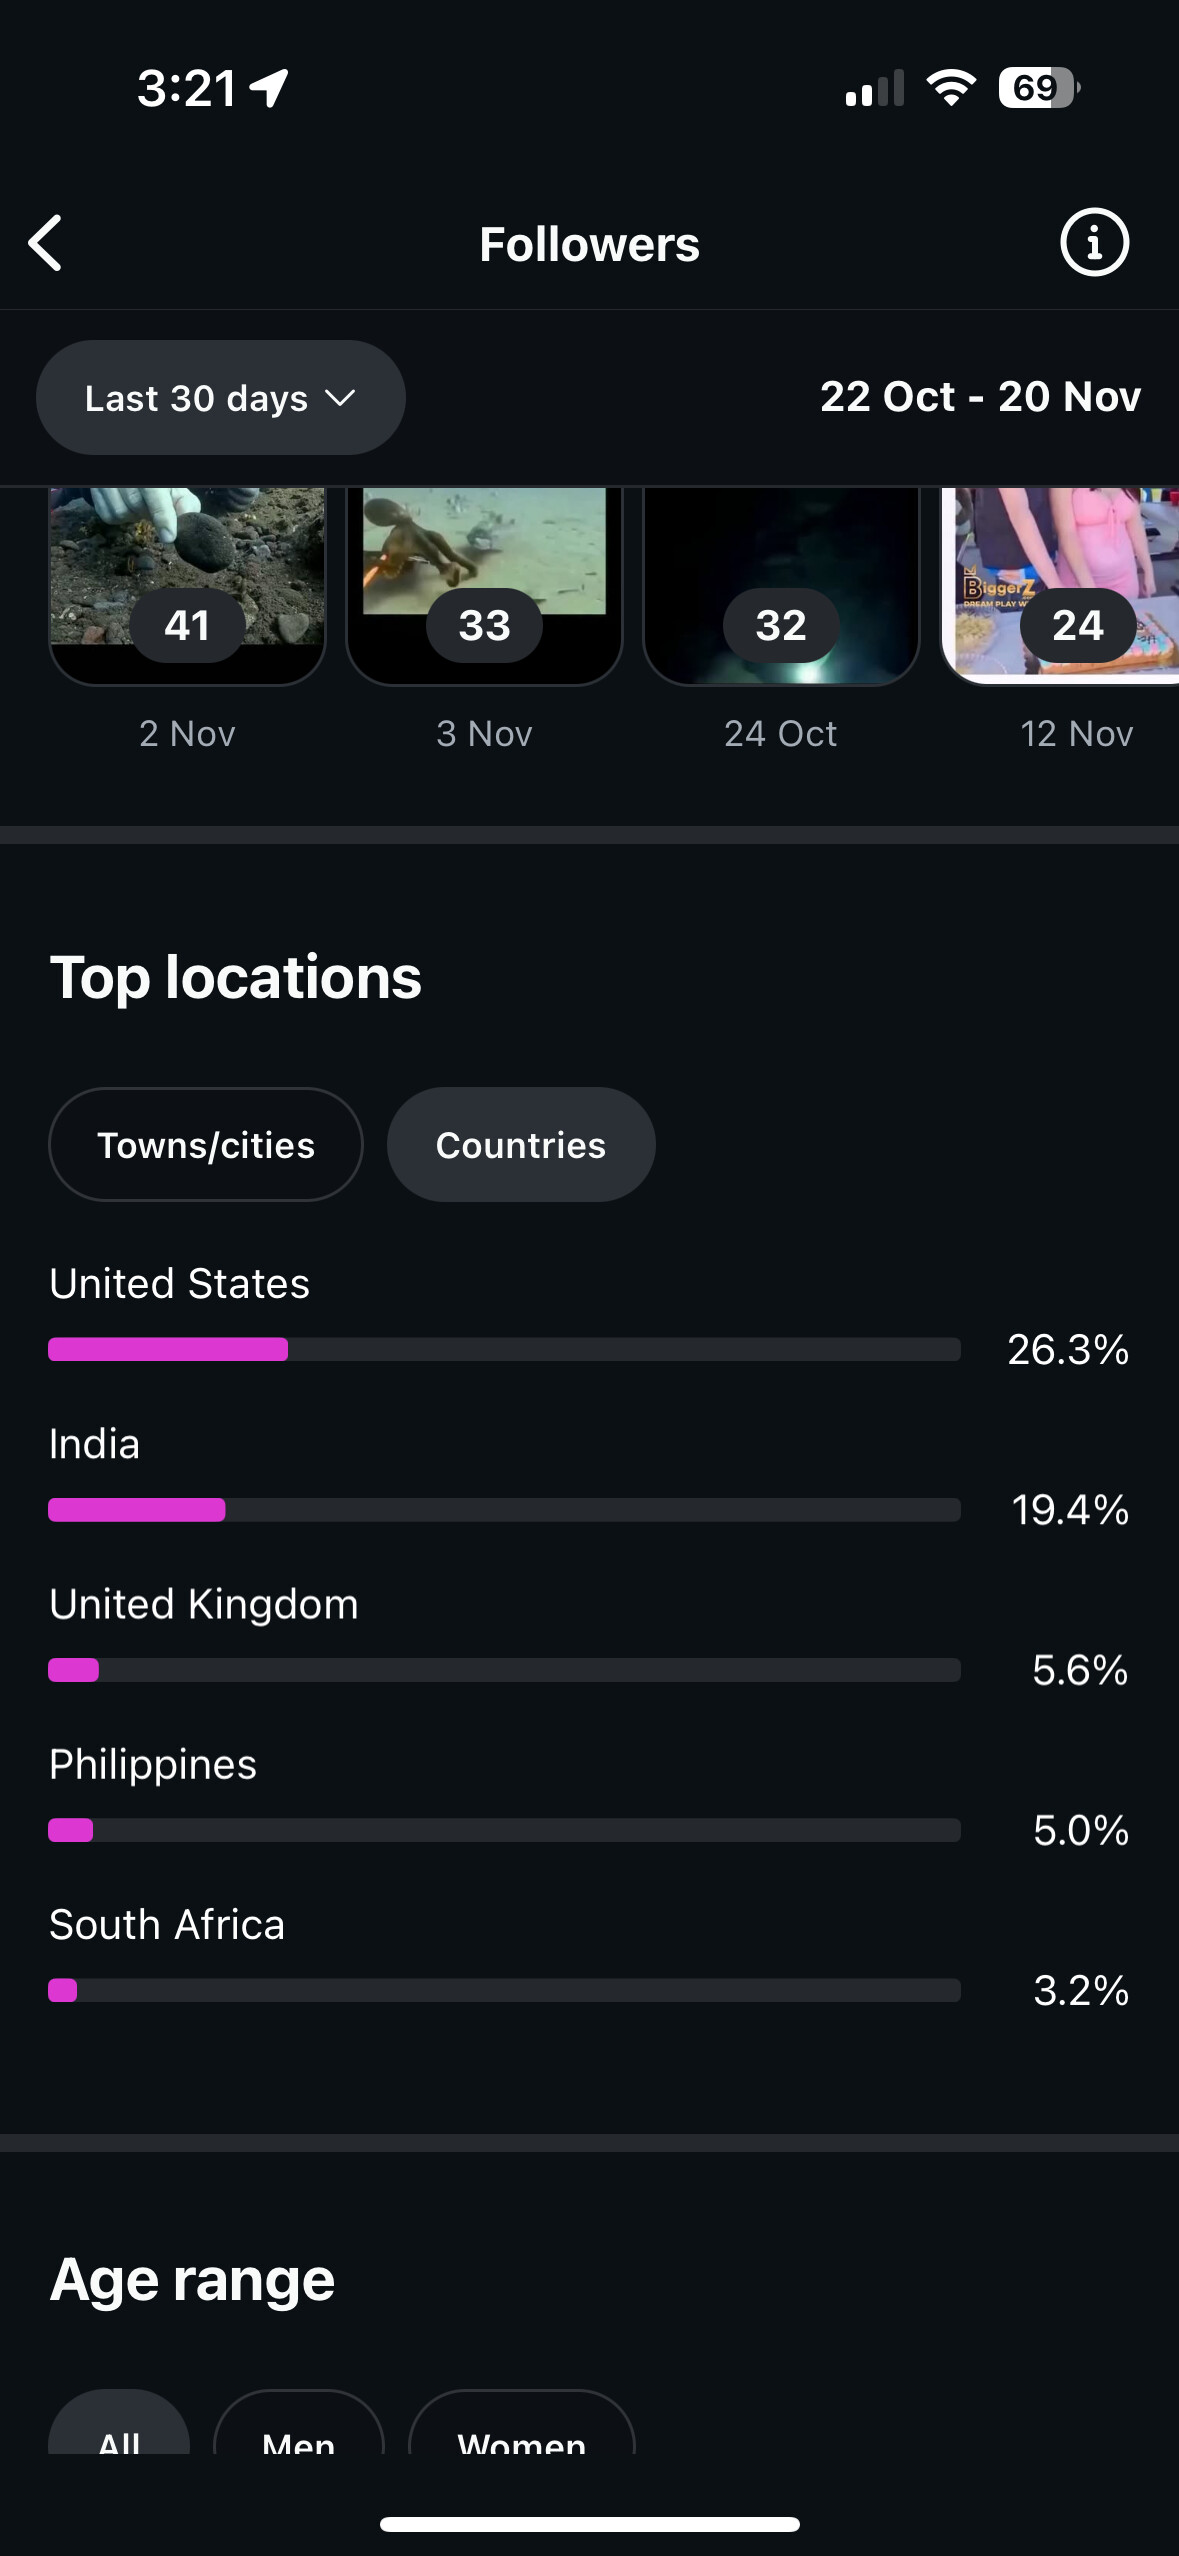1179x2556 pixels.
Task: Select the All age range tab
Action: (119, 2430)
